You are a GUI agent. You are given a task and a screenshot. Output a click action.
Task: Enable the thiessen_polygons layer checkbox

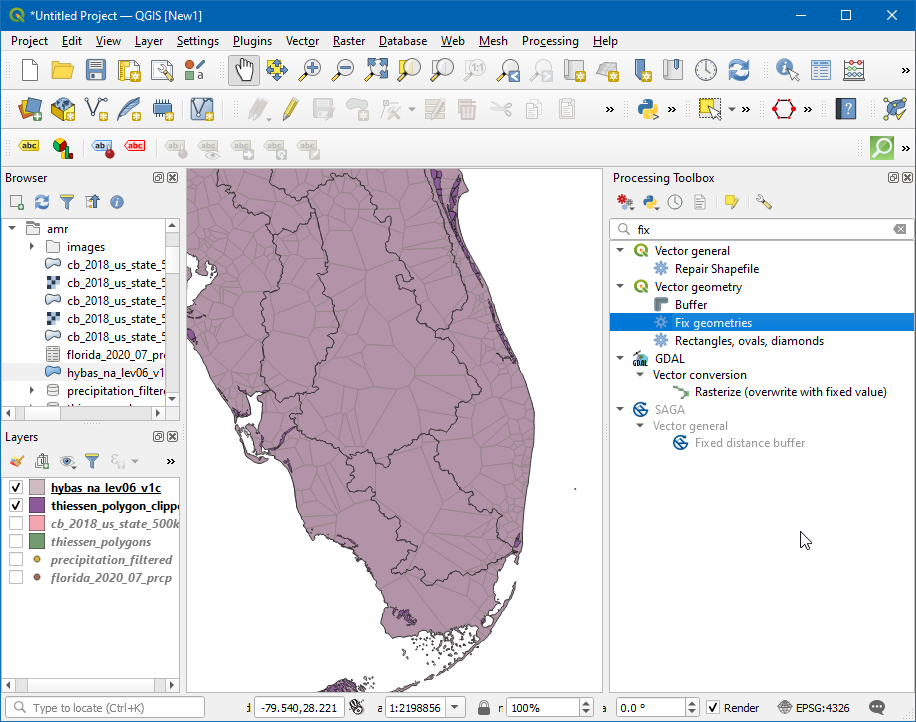(x=16, y=542)
